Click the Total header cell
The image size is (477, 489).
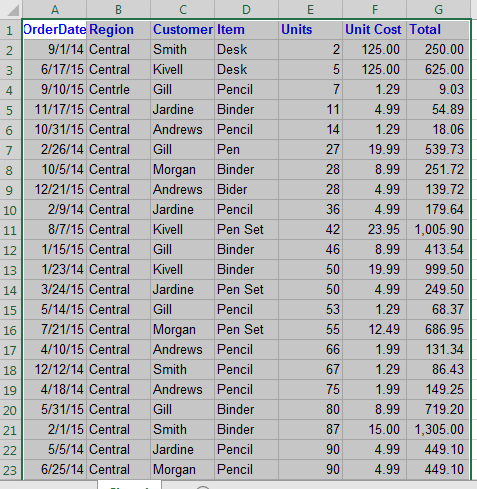click(x=438, y=30)
